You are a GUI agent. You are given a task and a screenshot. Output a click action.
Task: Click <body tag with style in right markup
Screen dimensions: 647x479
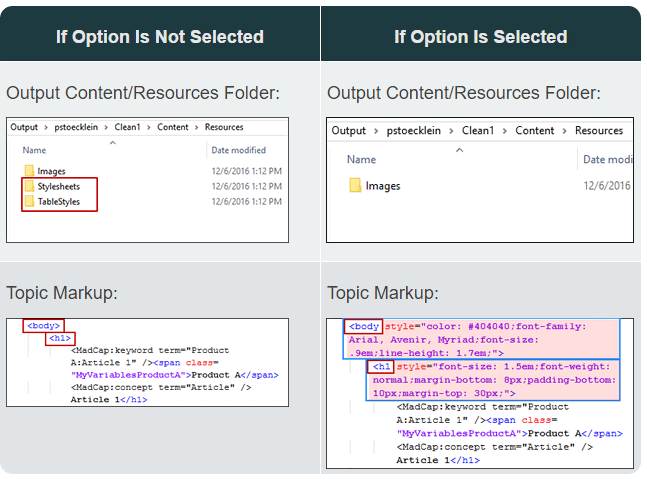point(364,326)
